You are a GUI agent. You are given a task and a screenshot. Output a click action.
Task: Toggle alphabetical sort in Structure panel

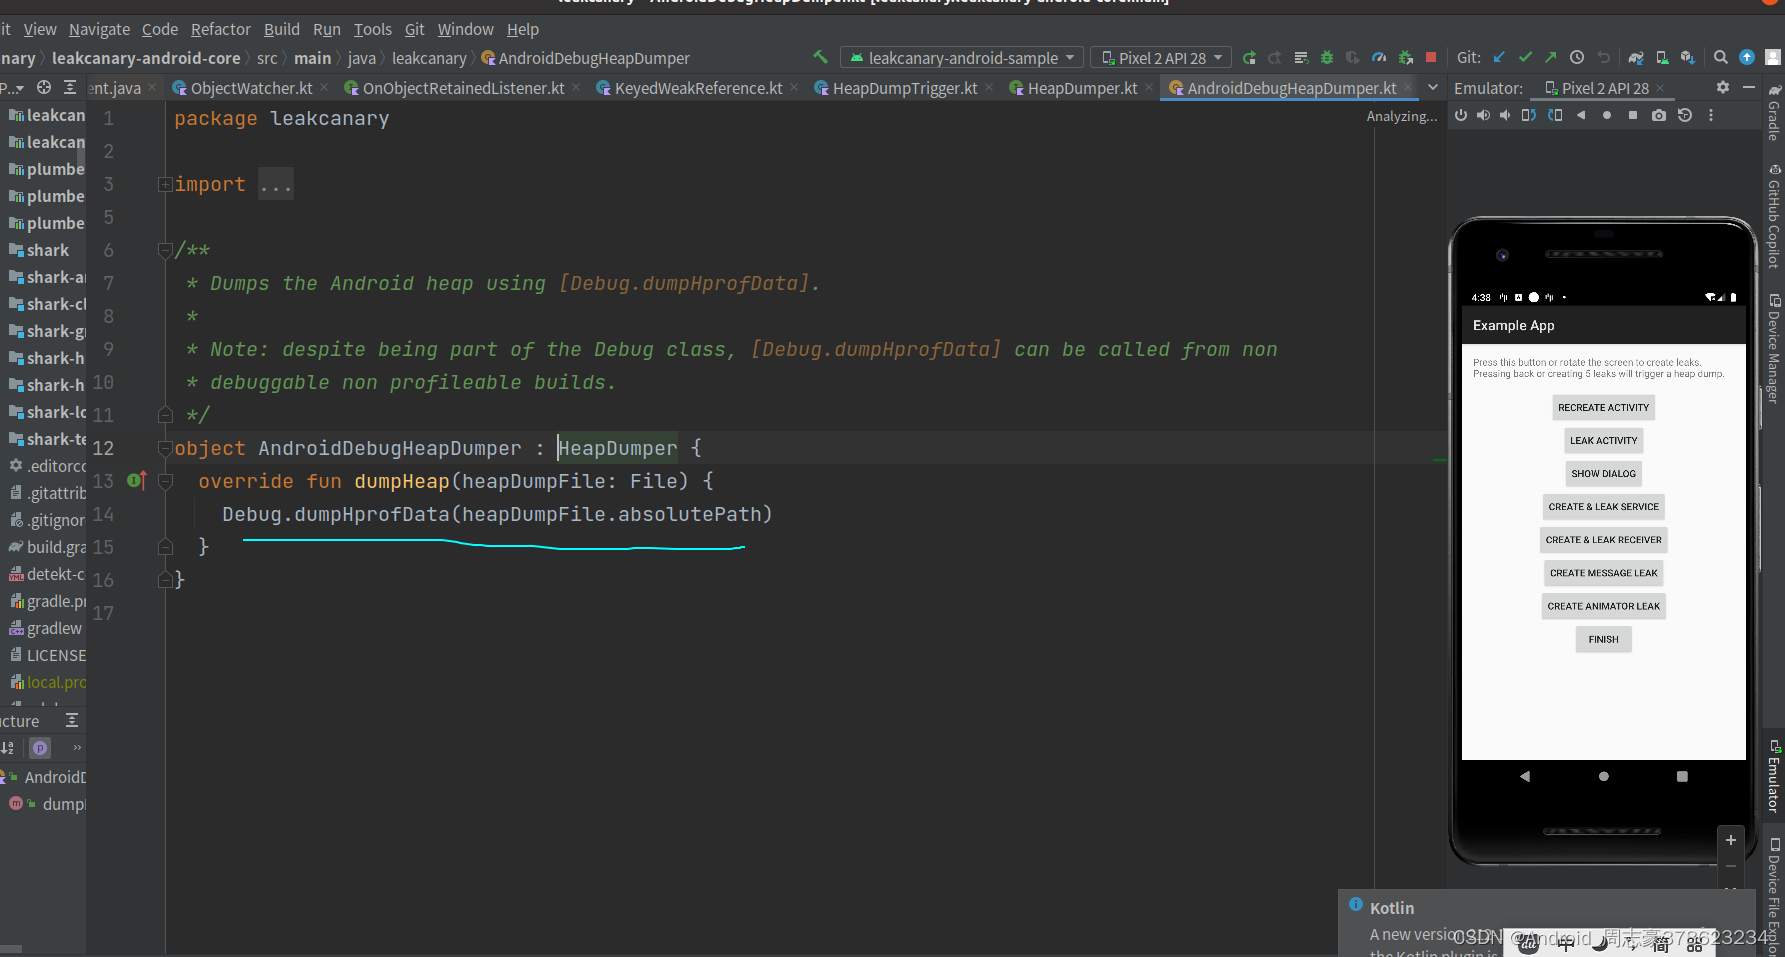8,747
